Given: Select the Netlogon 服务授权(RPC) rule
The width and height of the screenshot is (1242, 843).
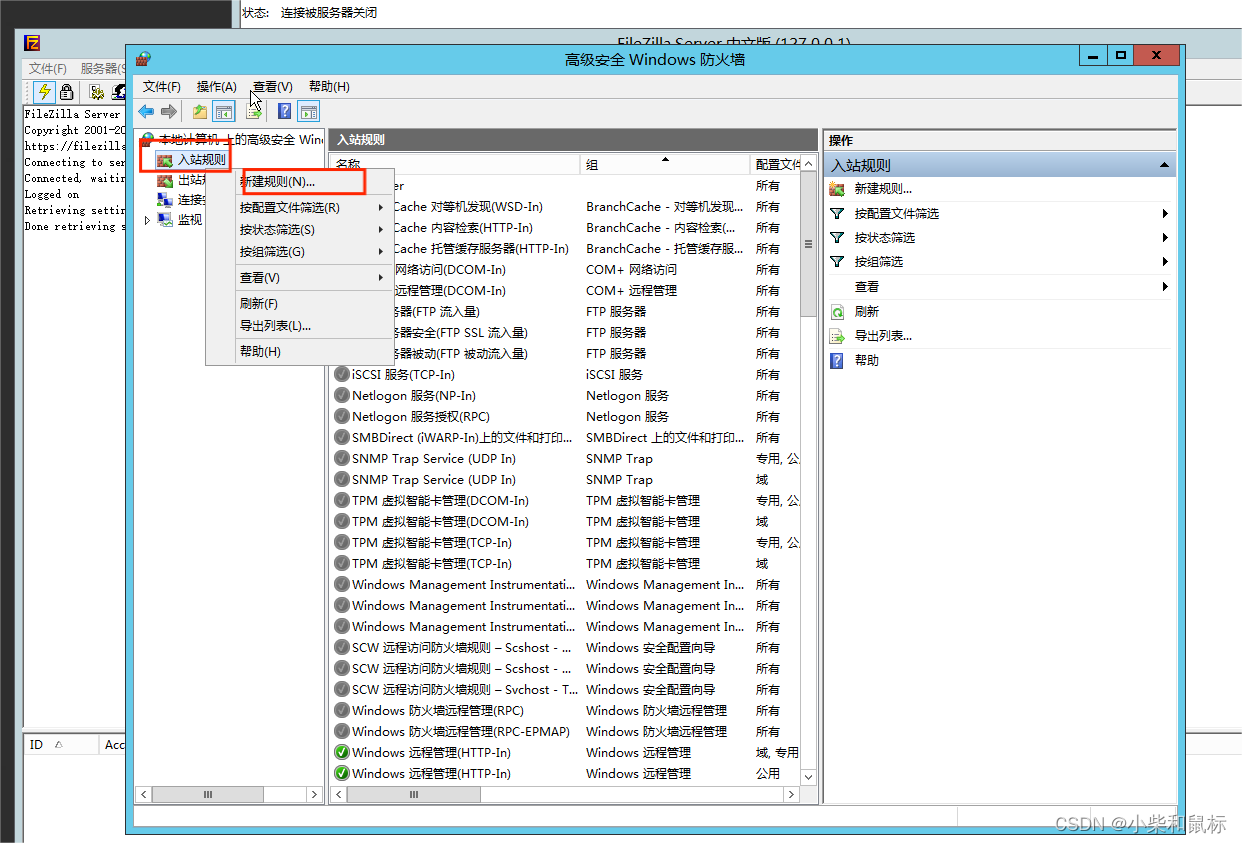Looking at the screenshot, I should tap(567, 417).
